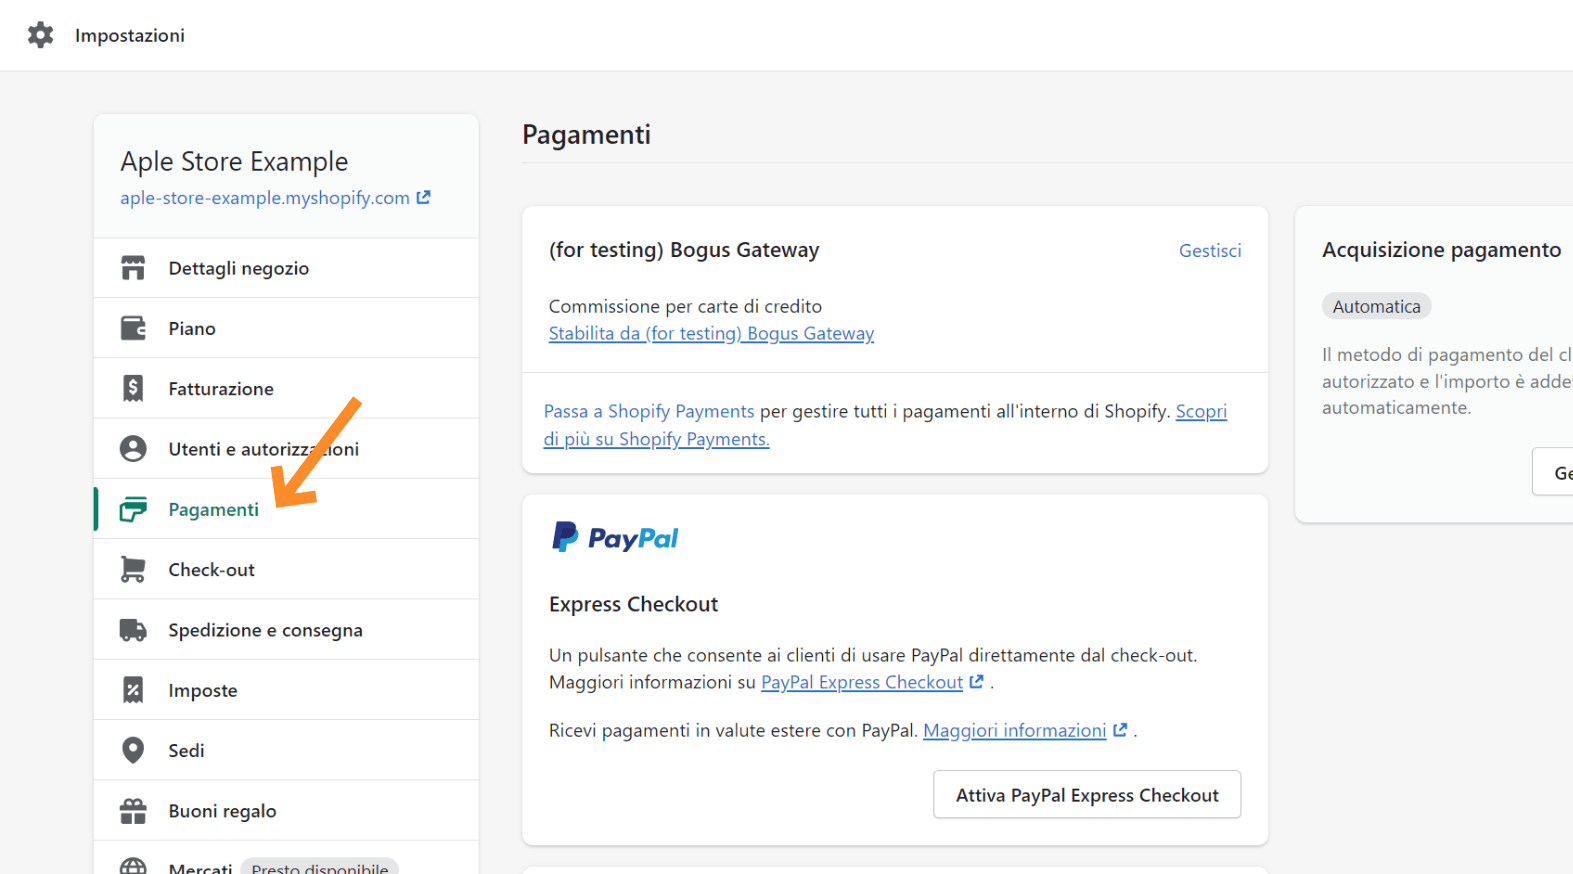Click the Utenti e autorizzazioni profile icon
Screen dimensions: 1573x874
133,449
